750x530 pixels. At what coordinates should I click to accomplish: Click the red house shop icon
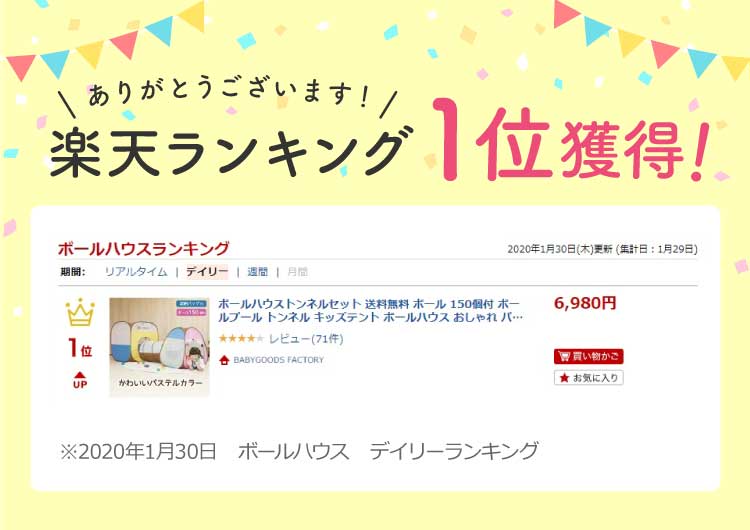[224, 360]
